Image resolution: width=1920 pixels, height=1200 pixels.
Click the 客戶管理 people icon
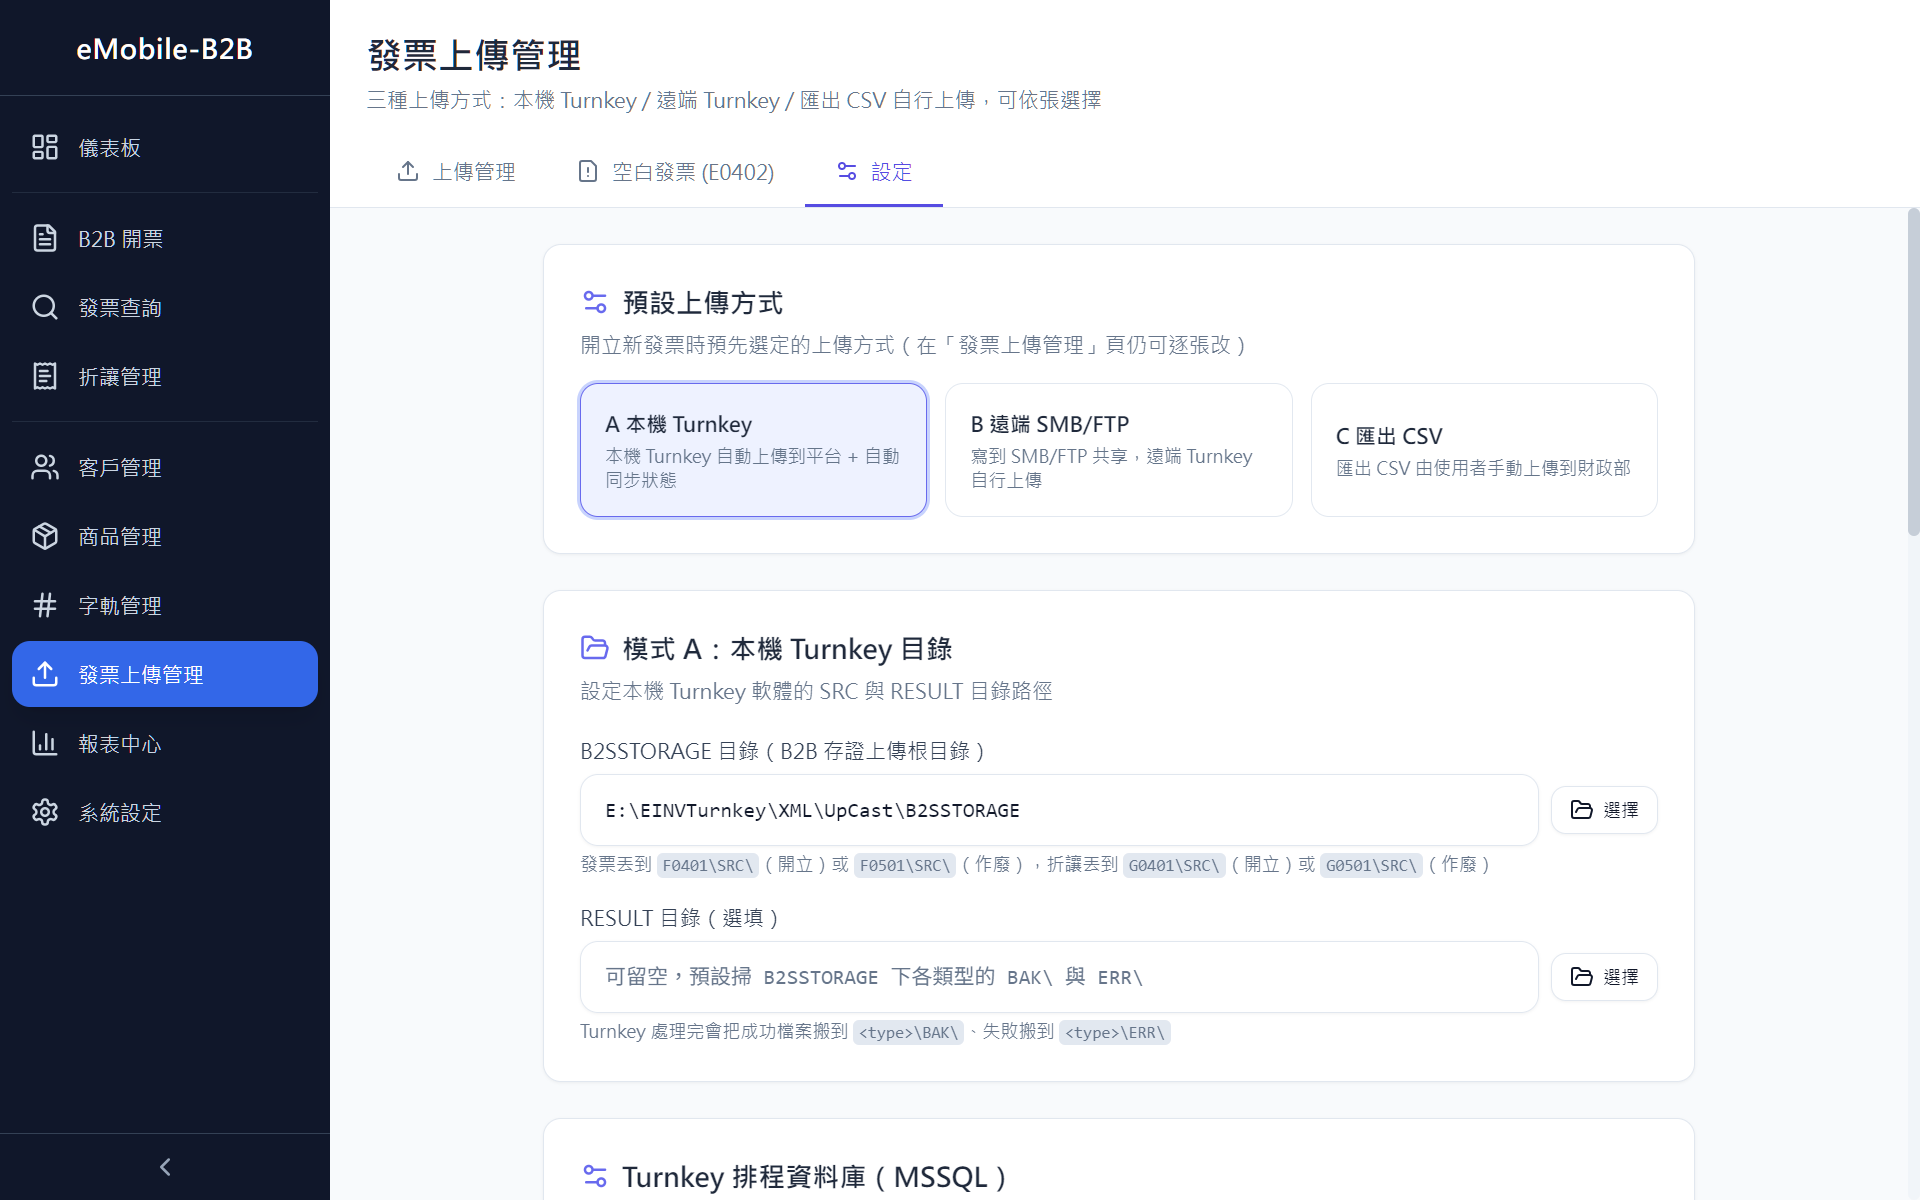(x=45, y=467)
